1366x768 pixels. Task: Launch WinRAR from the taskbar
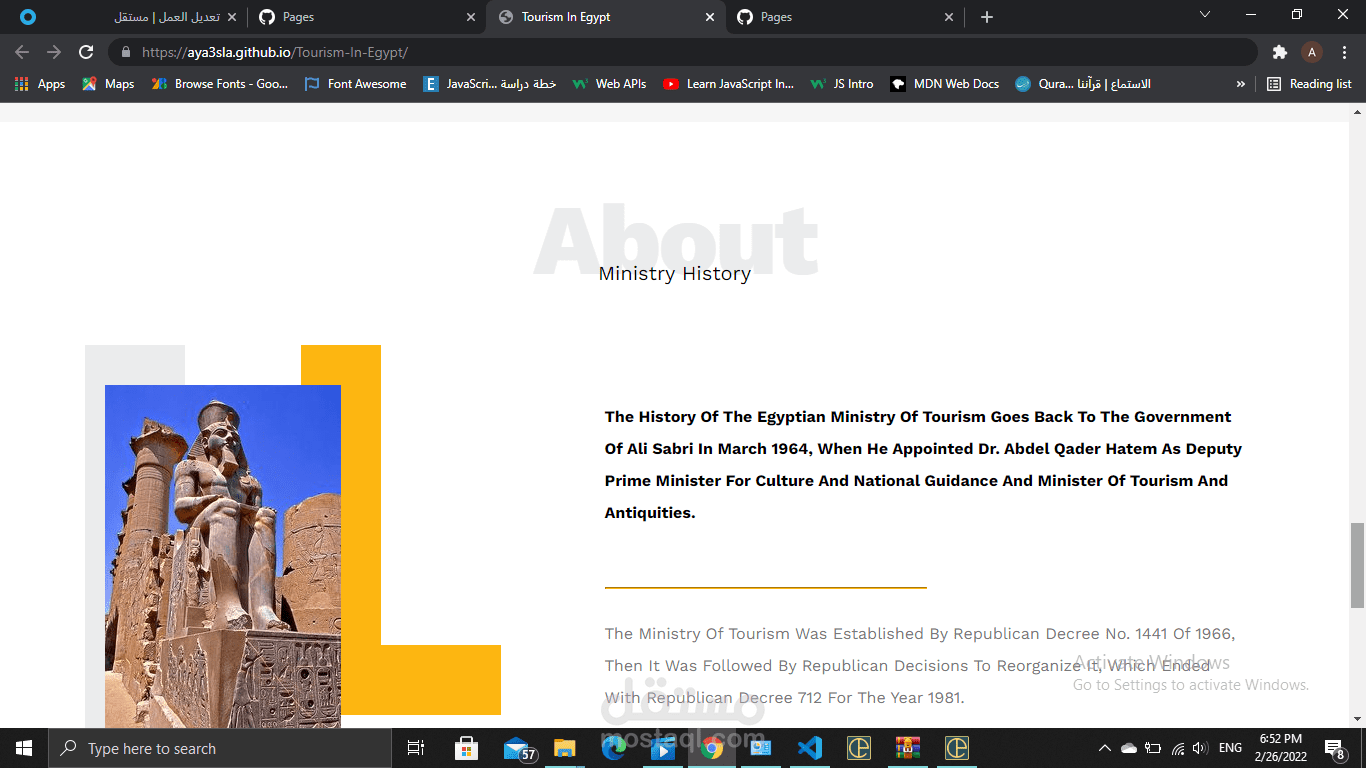[x=908, y=748]
